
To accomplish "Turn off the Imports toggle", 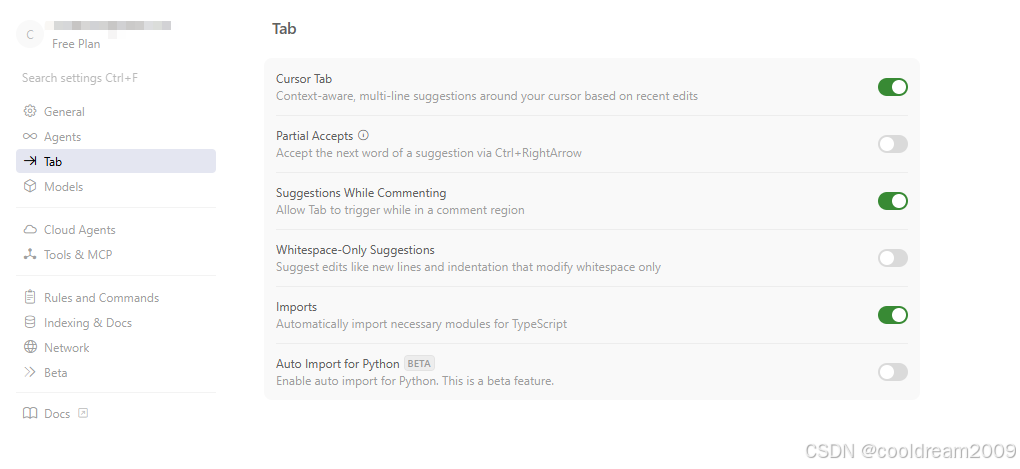I will tap(892, 315).
